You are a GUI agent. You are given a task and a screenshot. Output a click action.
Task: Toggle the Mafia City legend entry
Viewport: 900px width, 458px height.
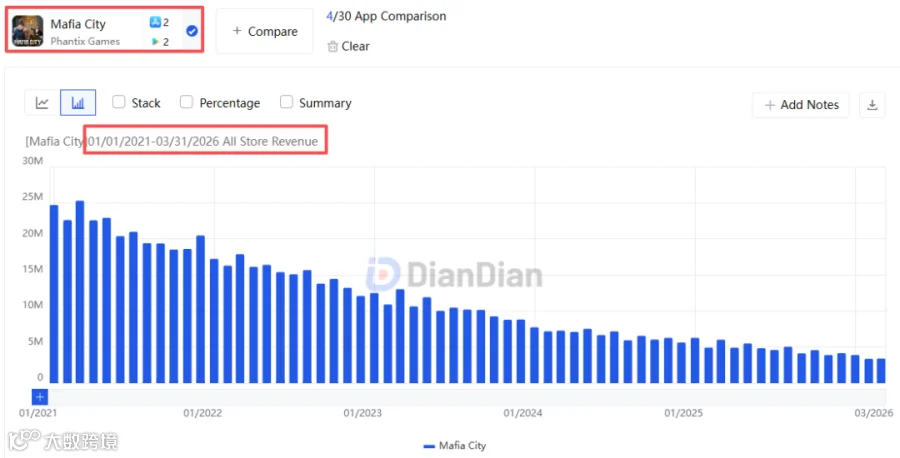454,445
